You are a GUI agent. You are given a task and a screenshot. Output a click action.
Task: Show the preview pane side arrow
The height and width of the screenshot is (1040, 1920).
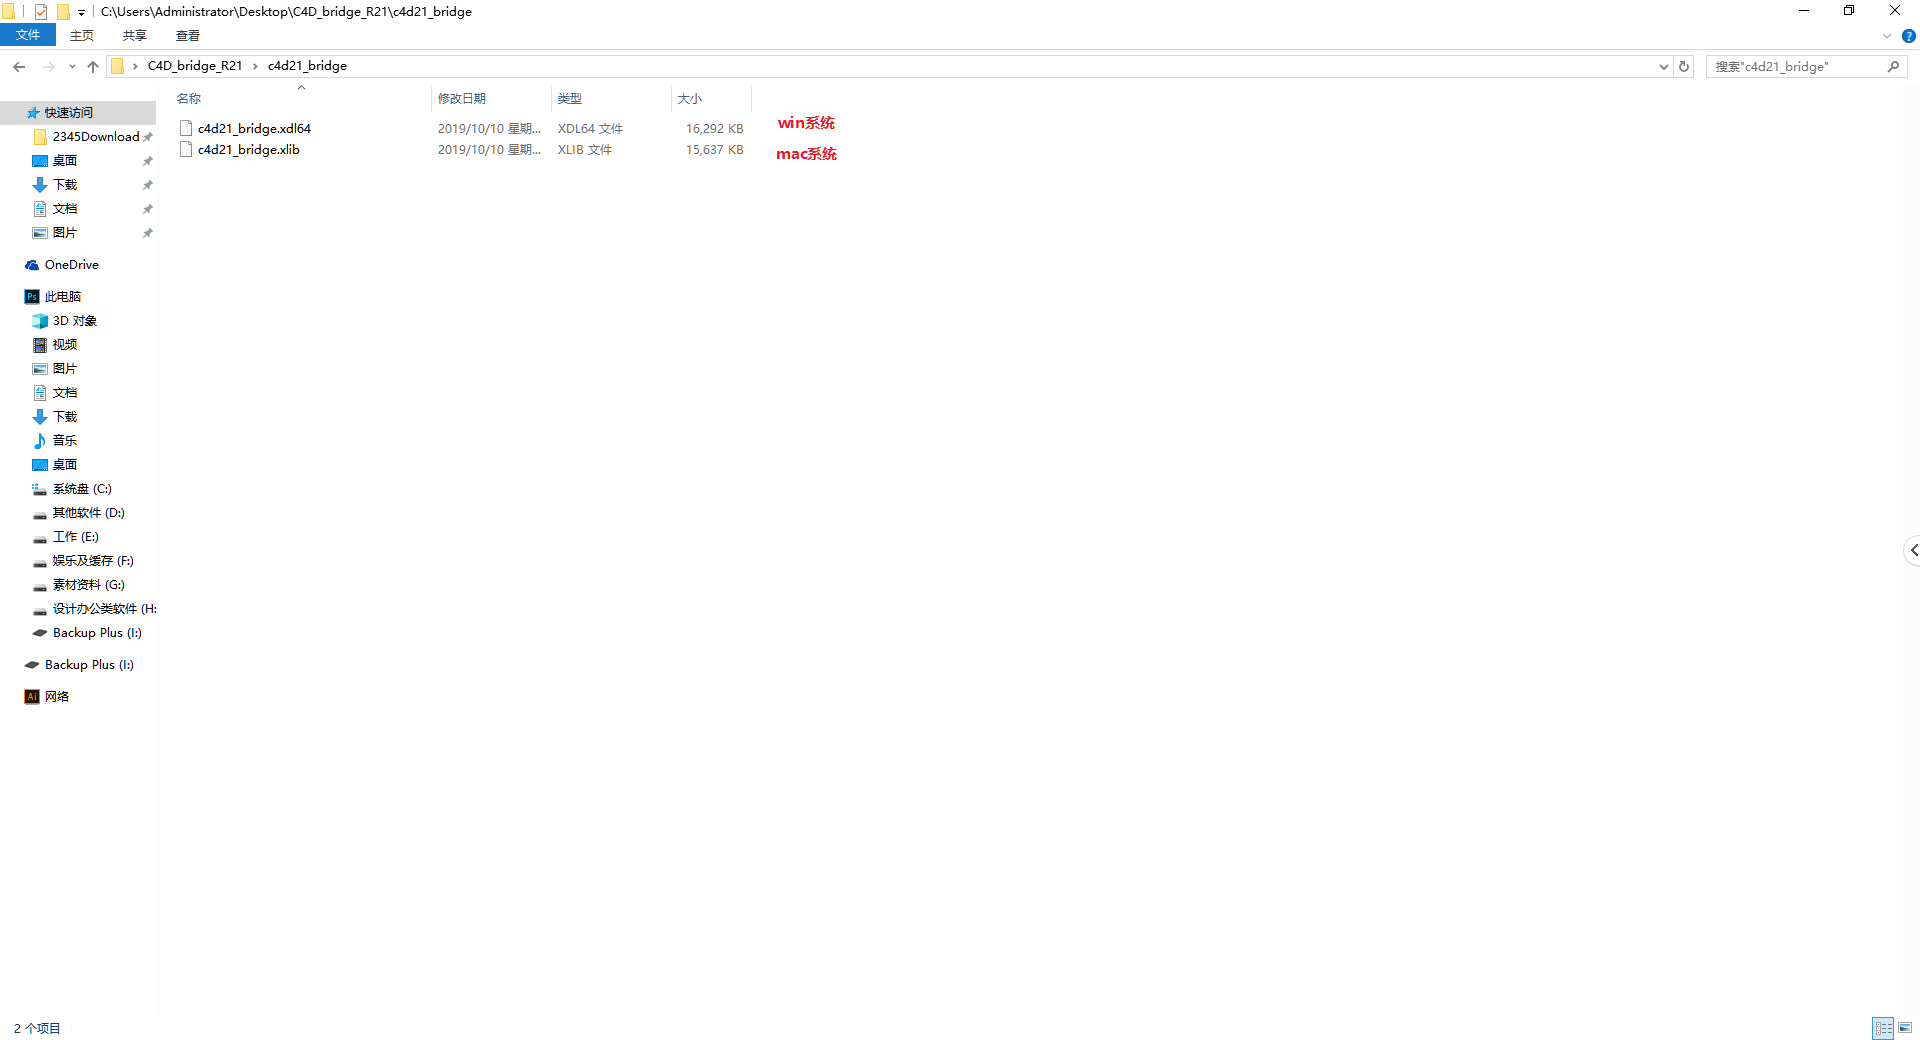pos(1912,550)
